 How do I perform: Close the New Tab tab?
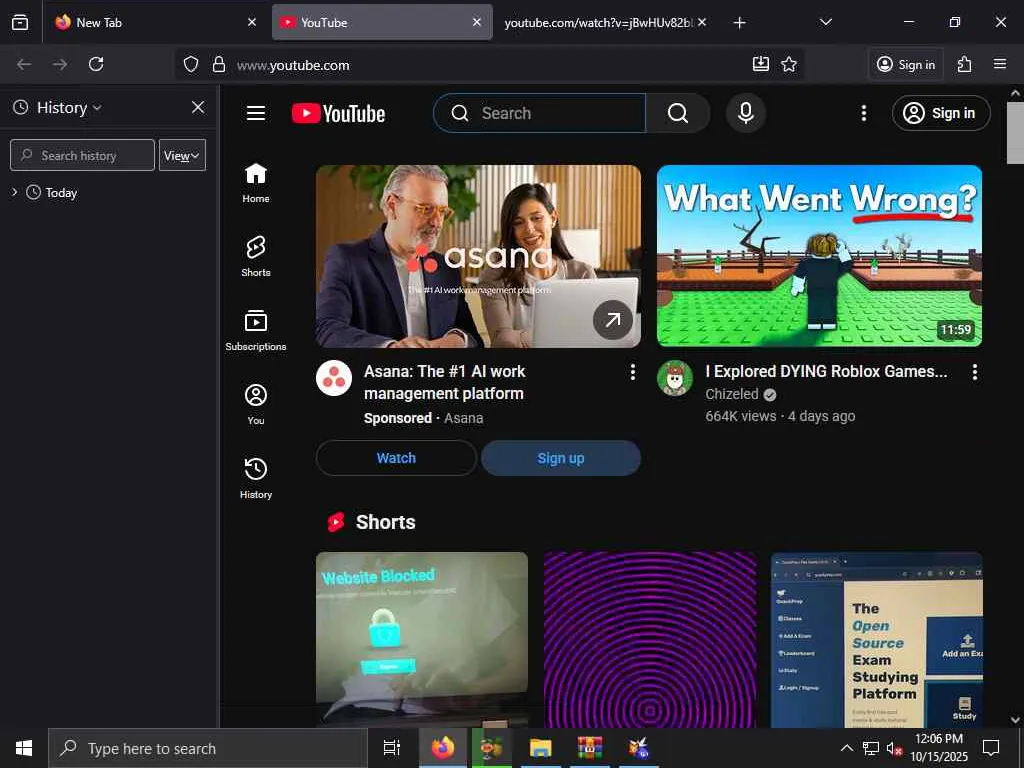(x=252, y=22)
